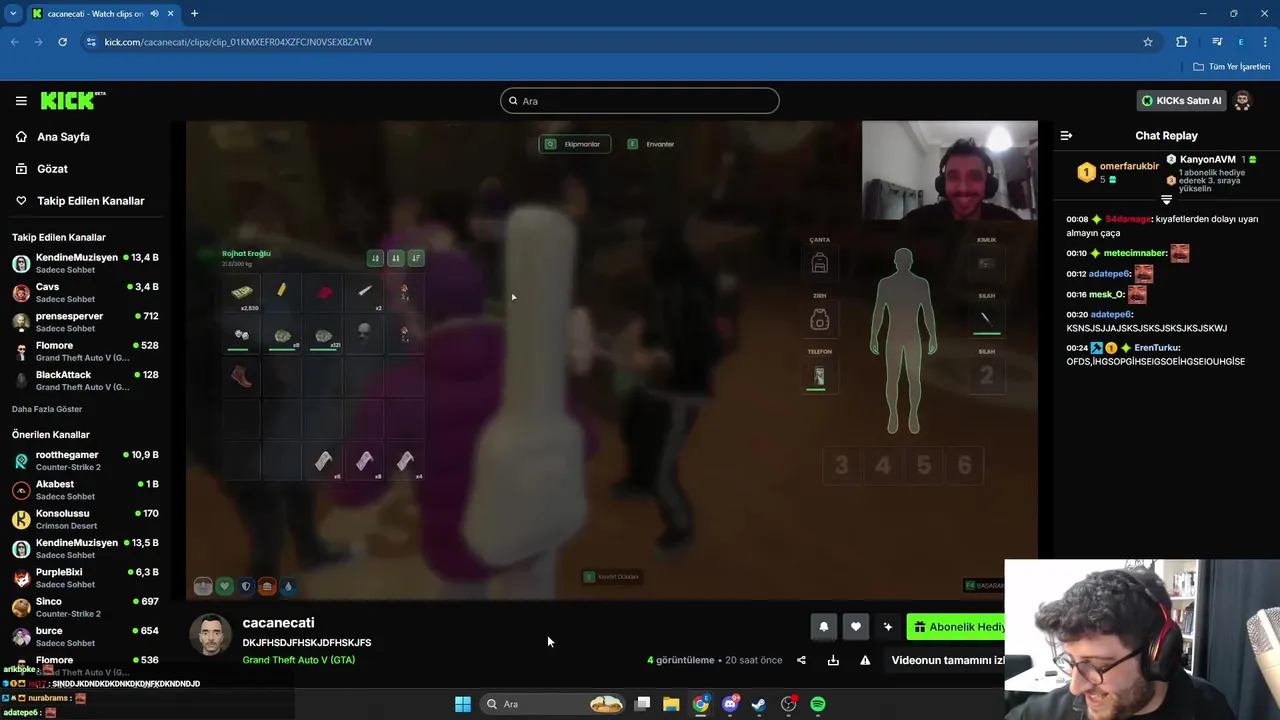Open Ana Sayfa in sidebar
Screen dimensions: 1280x720
click(x=63, y=137)
